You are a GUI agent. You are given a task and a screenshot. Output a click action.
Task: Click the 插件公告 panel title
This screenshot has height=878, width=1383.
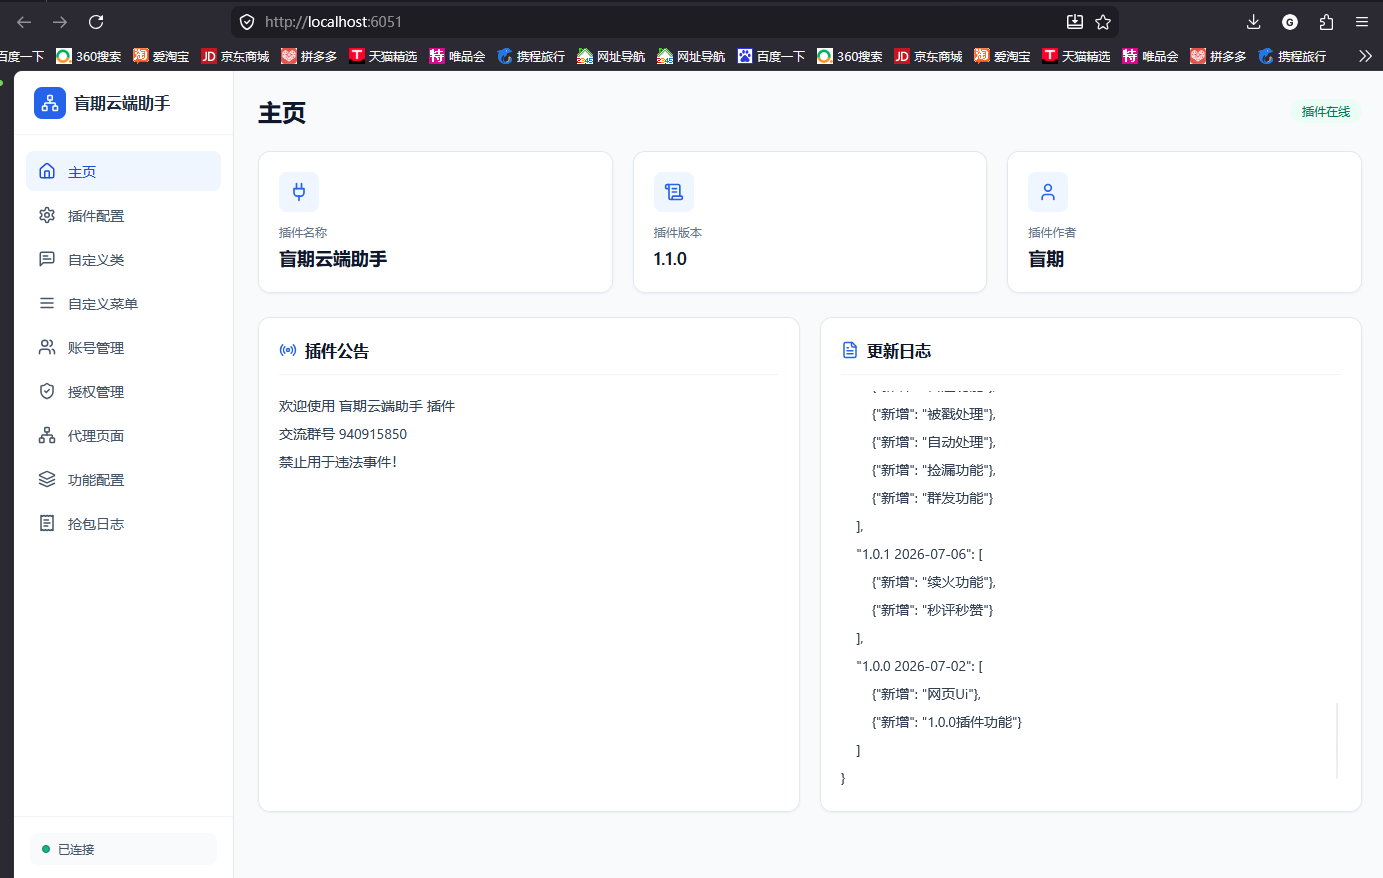[x=337, y=351]
